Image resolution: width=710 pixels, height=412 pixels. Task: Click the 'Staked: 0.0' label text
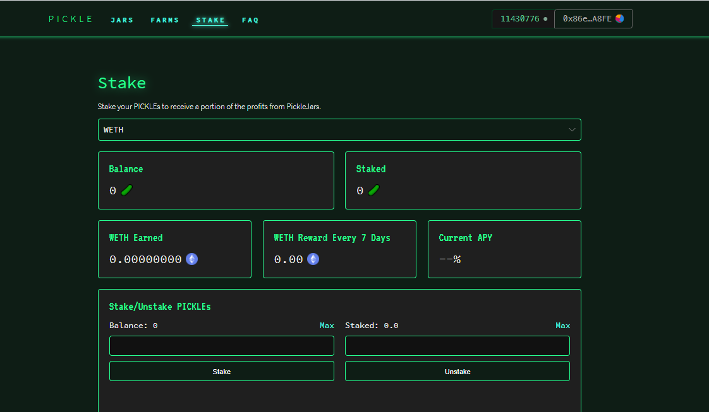click(371, 326)
